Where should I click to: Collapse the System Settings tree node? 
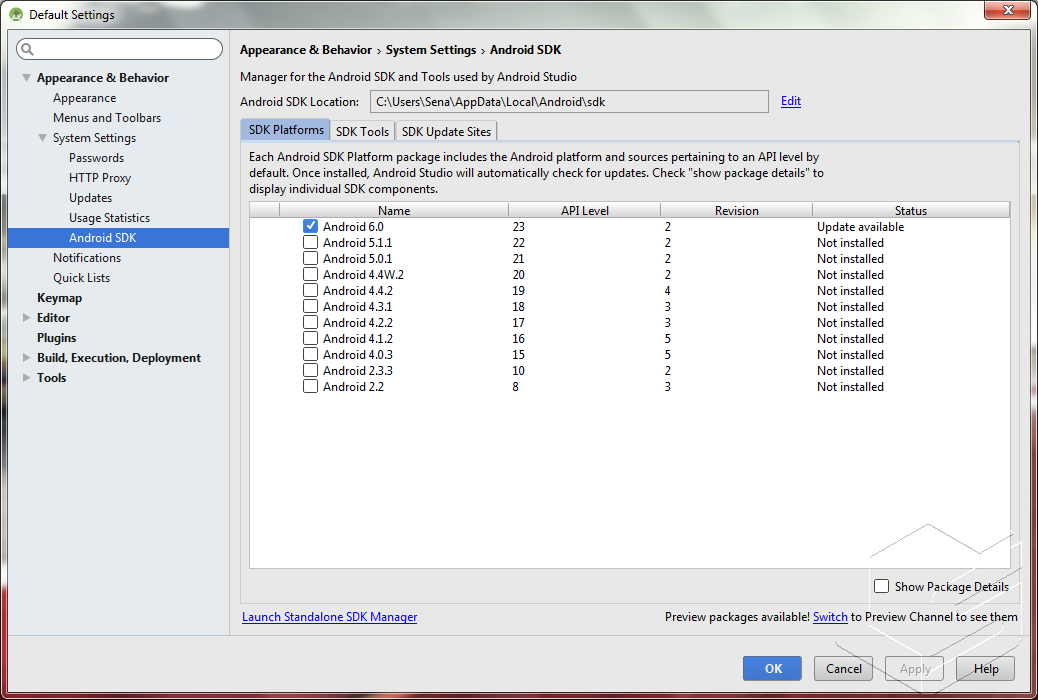point(42,138)
